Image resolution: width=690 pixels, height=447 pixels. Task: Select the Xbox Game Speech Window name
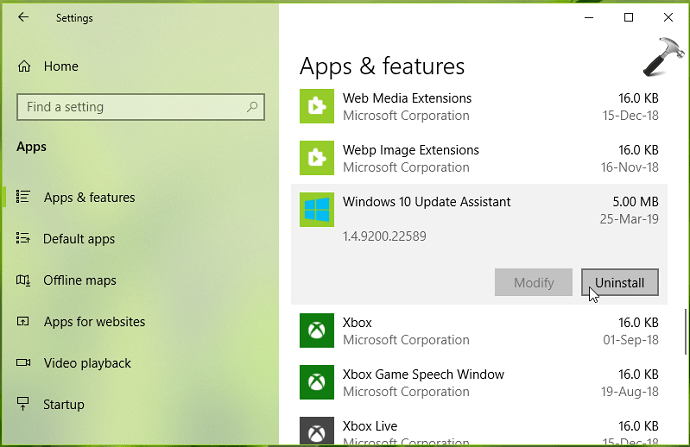pyautogui.click(x=423, y=374)
